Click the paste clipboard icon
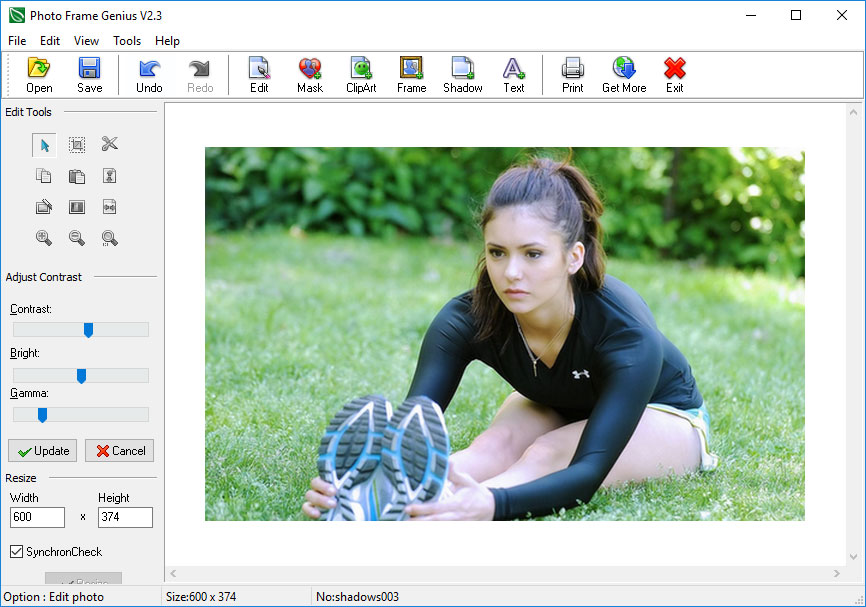Viewport: 866px width, 607px height. pos(77,177)
